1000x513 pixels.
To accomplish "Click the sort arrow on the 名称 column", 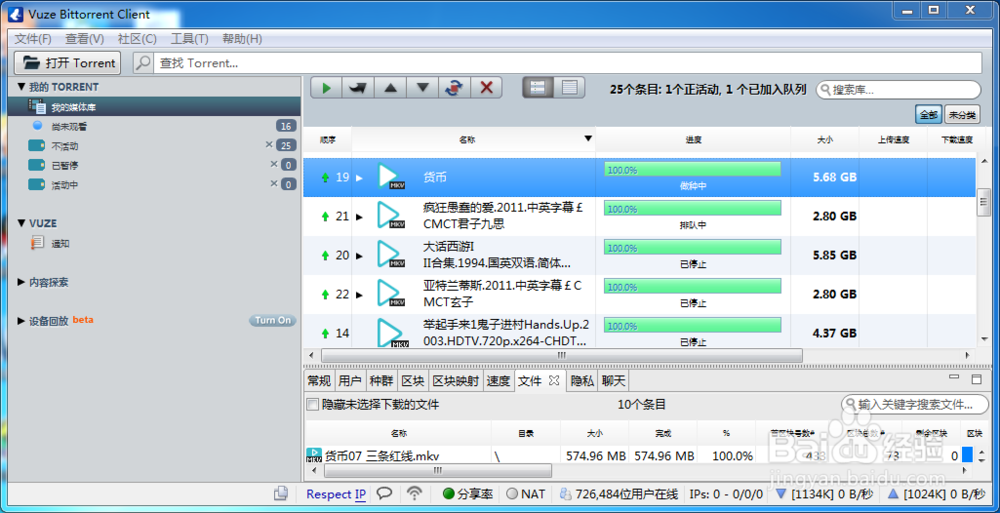I will pos(588,138).
